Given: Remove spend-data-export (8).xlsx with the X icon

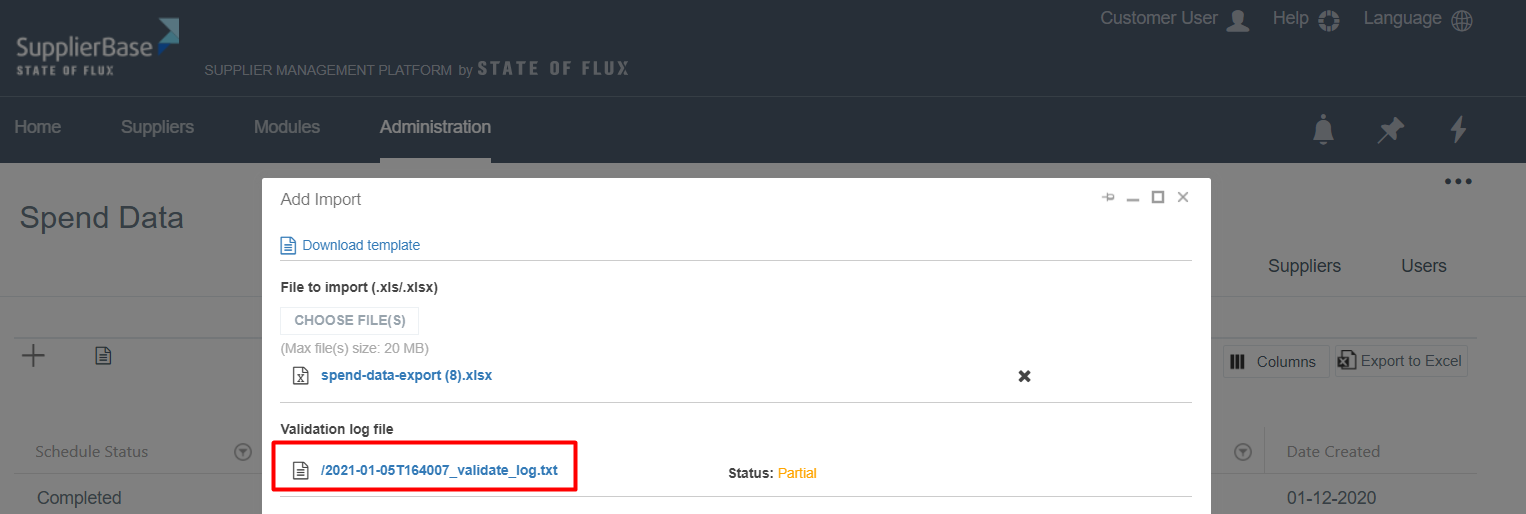Looking at the screenshot, I should pos(1024,376).
